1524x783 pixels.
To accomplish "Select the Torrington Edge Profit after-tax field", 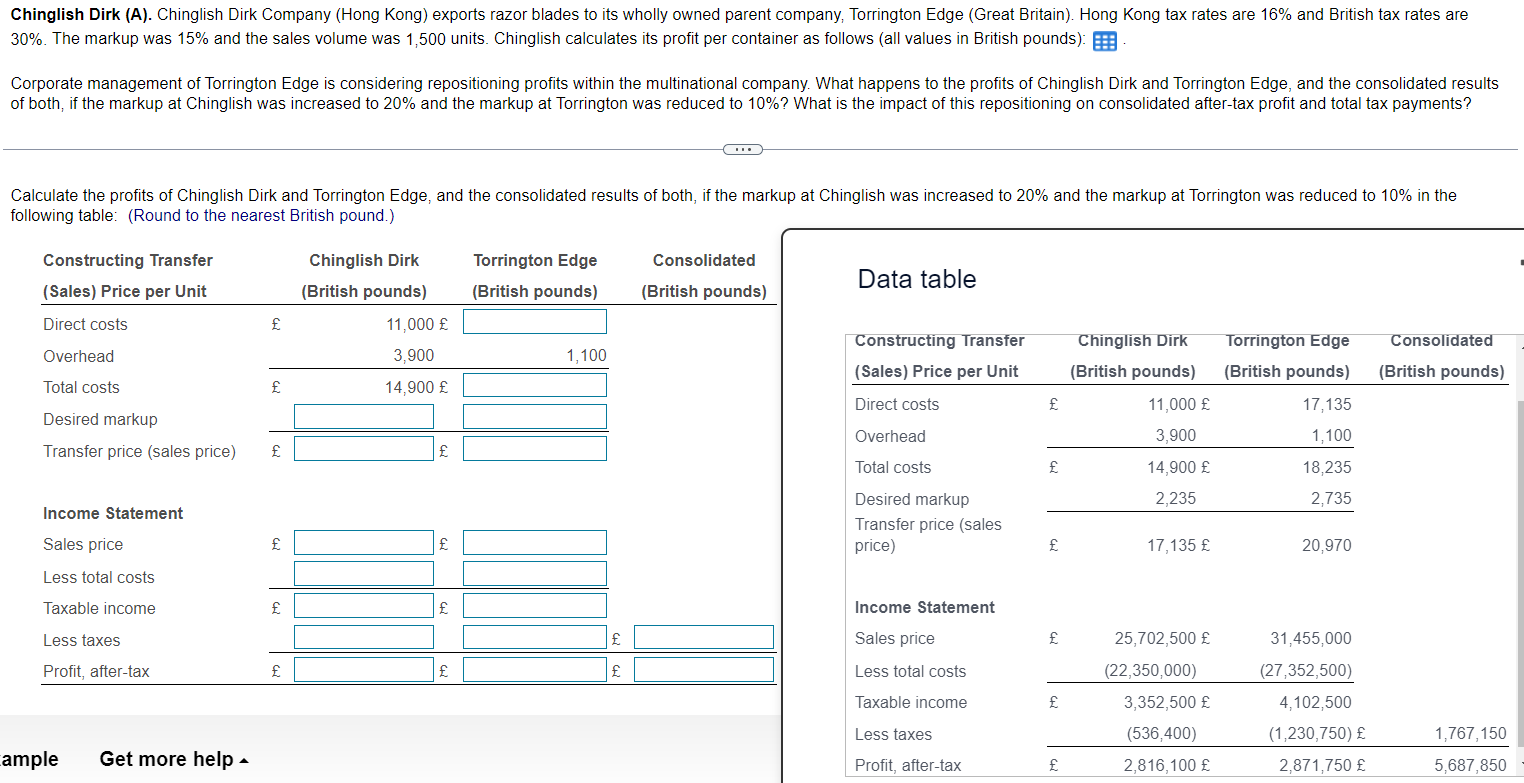I will tap(534, 669).
